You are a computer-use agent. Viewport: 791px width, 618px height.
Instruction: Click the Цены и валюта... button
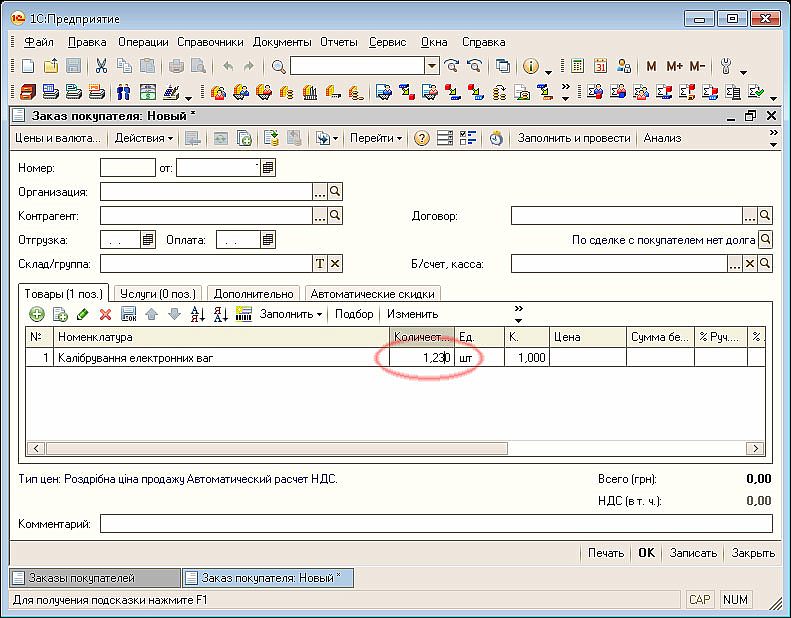click(x=58, y=138)
